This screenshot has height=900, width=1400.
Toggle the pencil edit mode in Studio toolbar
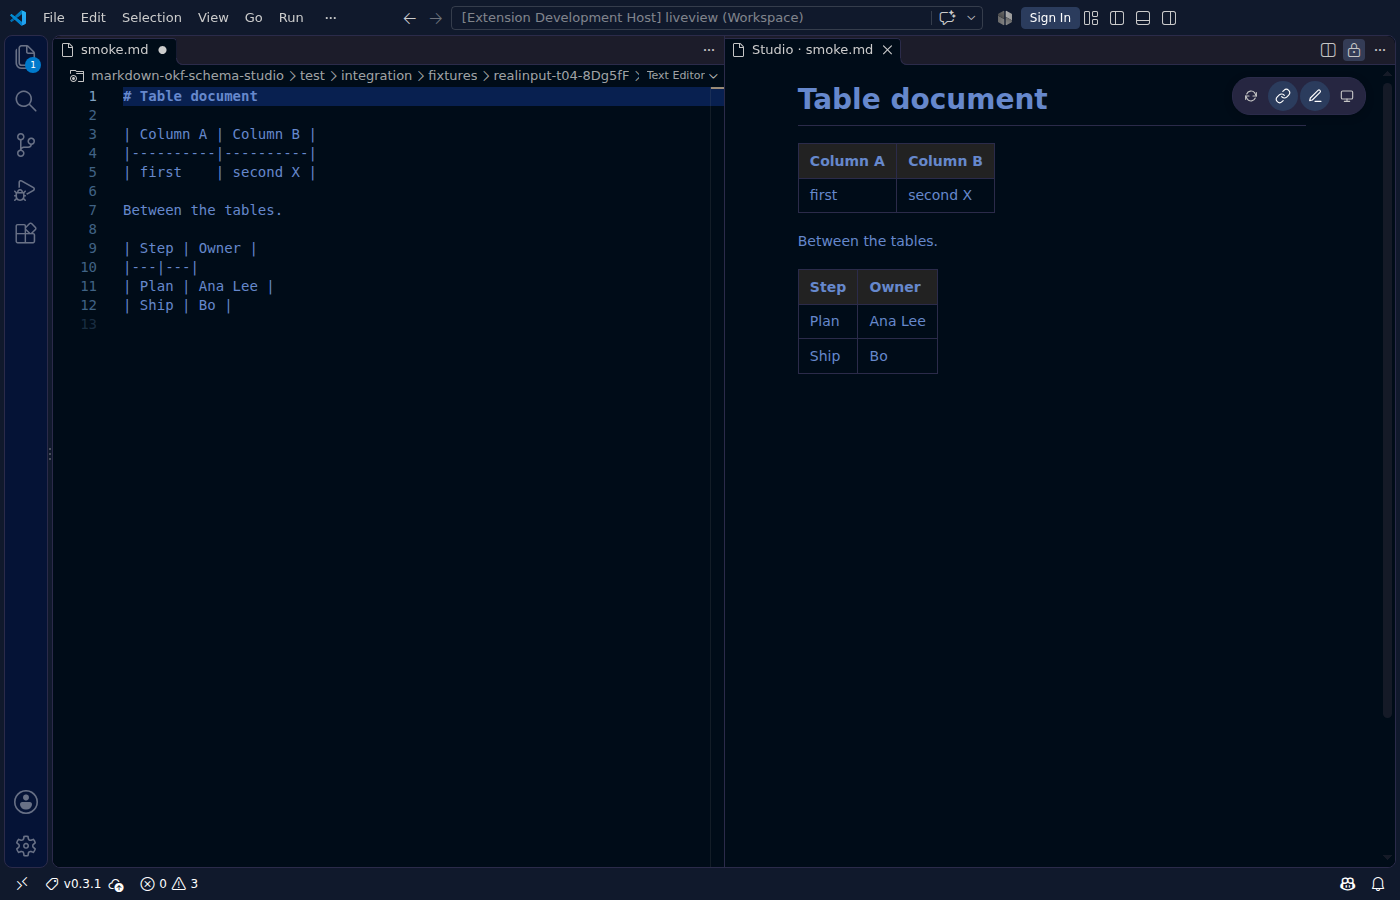click(x=1315, y=96)
